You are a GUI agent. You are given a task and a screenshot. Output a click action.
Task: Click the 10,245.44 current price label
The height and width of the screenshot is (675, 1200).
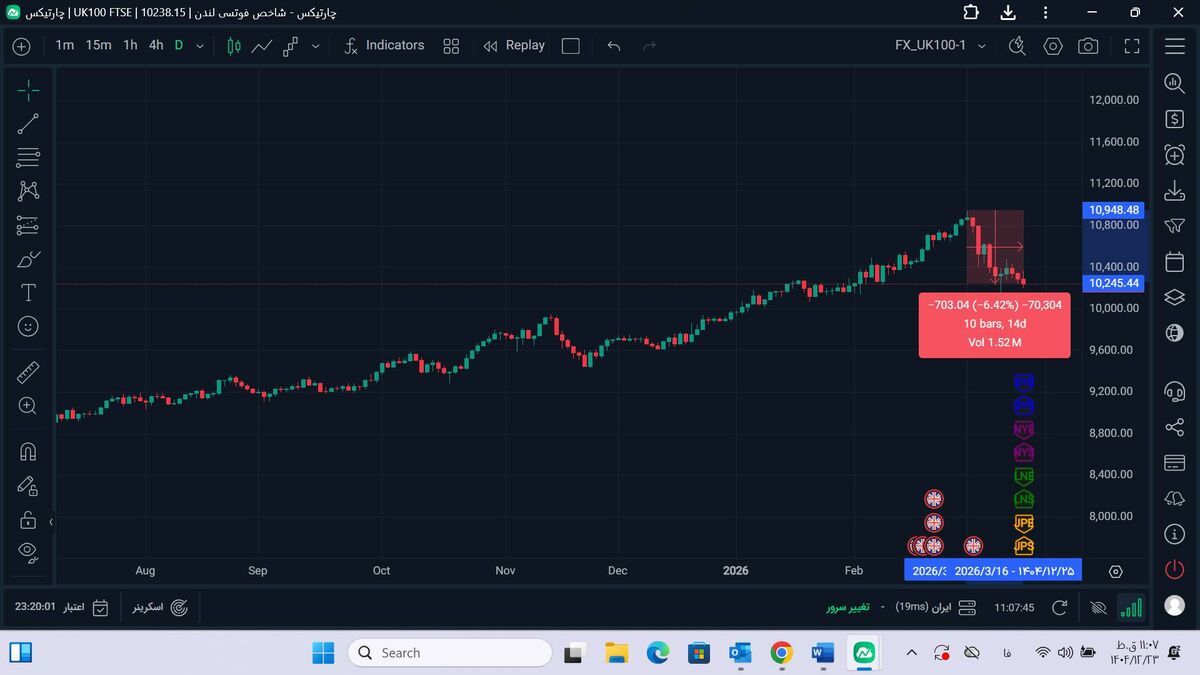click(x=1114, y=283)
